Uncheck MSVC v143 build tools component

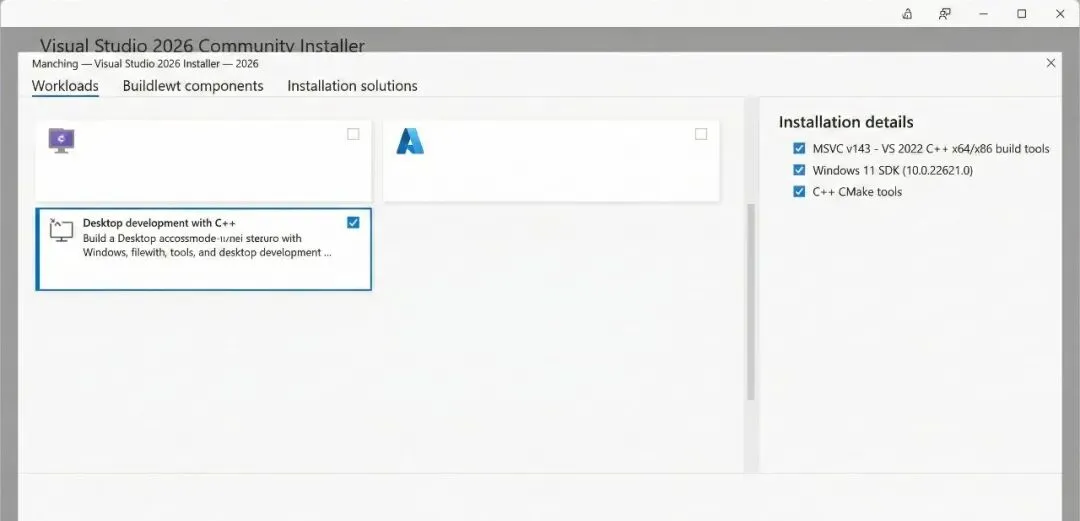coord(799,148)
